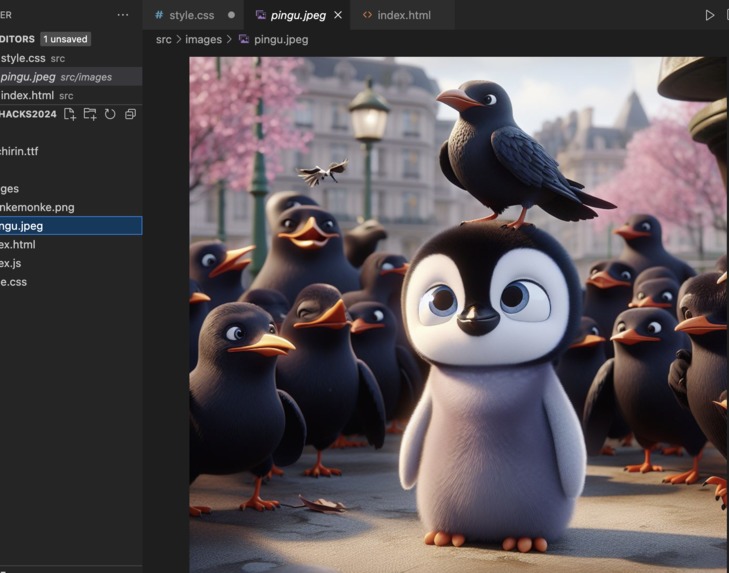Open index.html from open editors list
Image resolution: width=729 pixels, height=573 pixels.
pos(27,95)
